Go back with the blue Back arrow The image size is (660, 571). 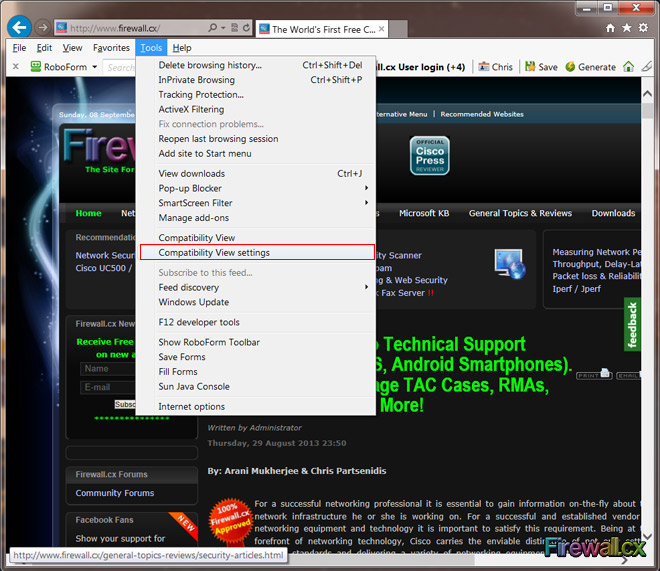point(19,27)
